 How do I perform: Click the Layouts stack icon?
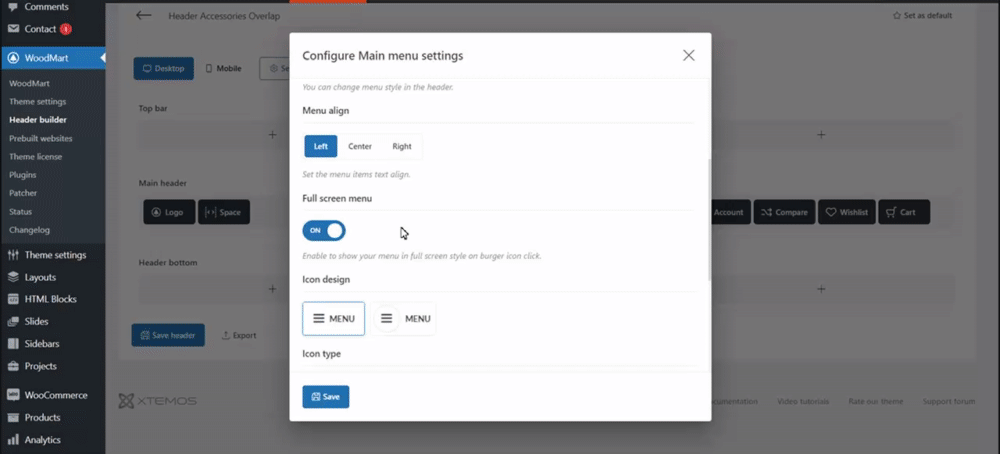[13, 277]
